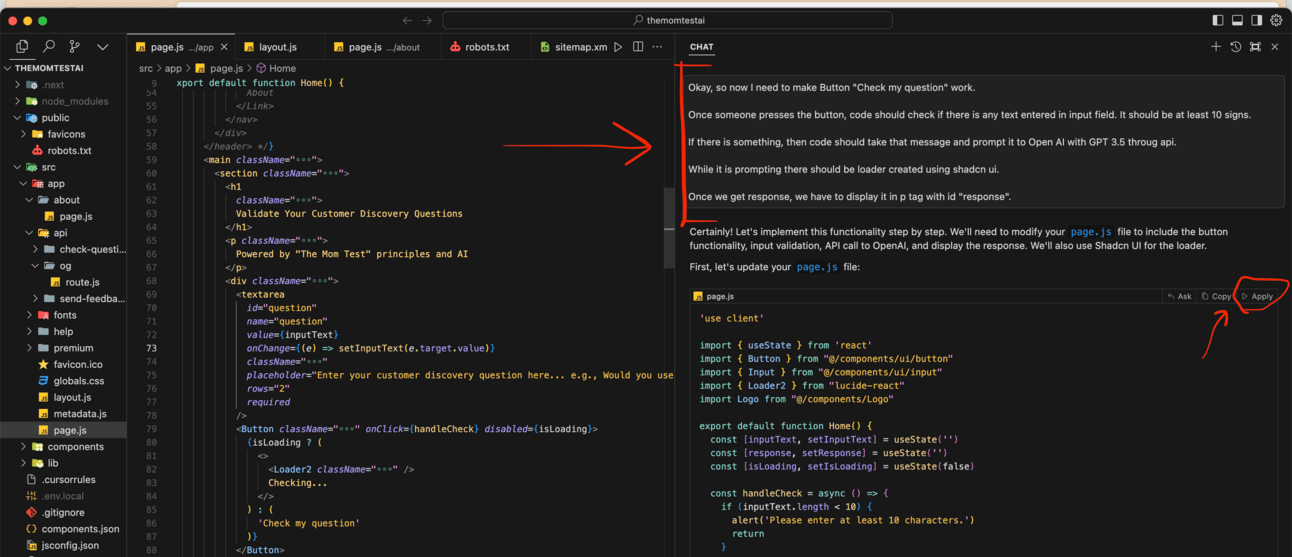Click the Explorer files icon
1292x557 pixels.
coord(22,47)
